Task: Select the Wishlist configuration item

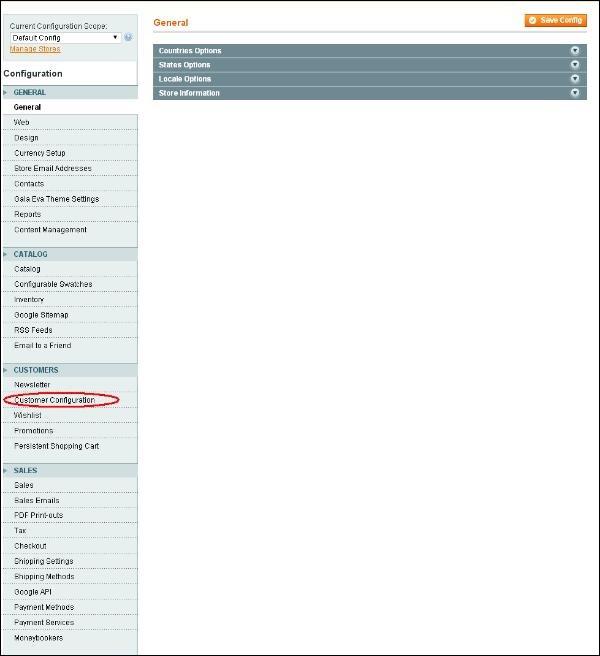Action: click(x=28, y=415)
